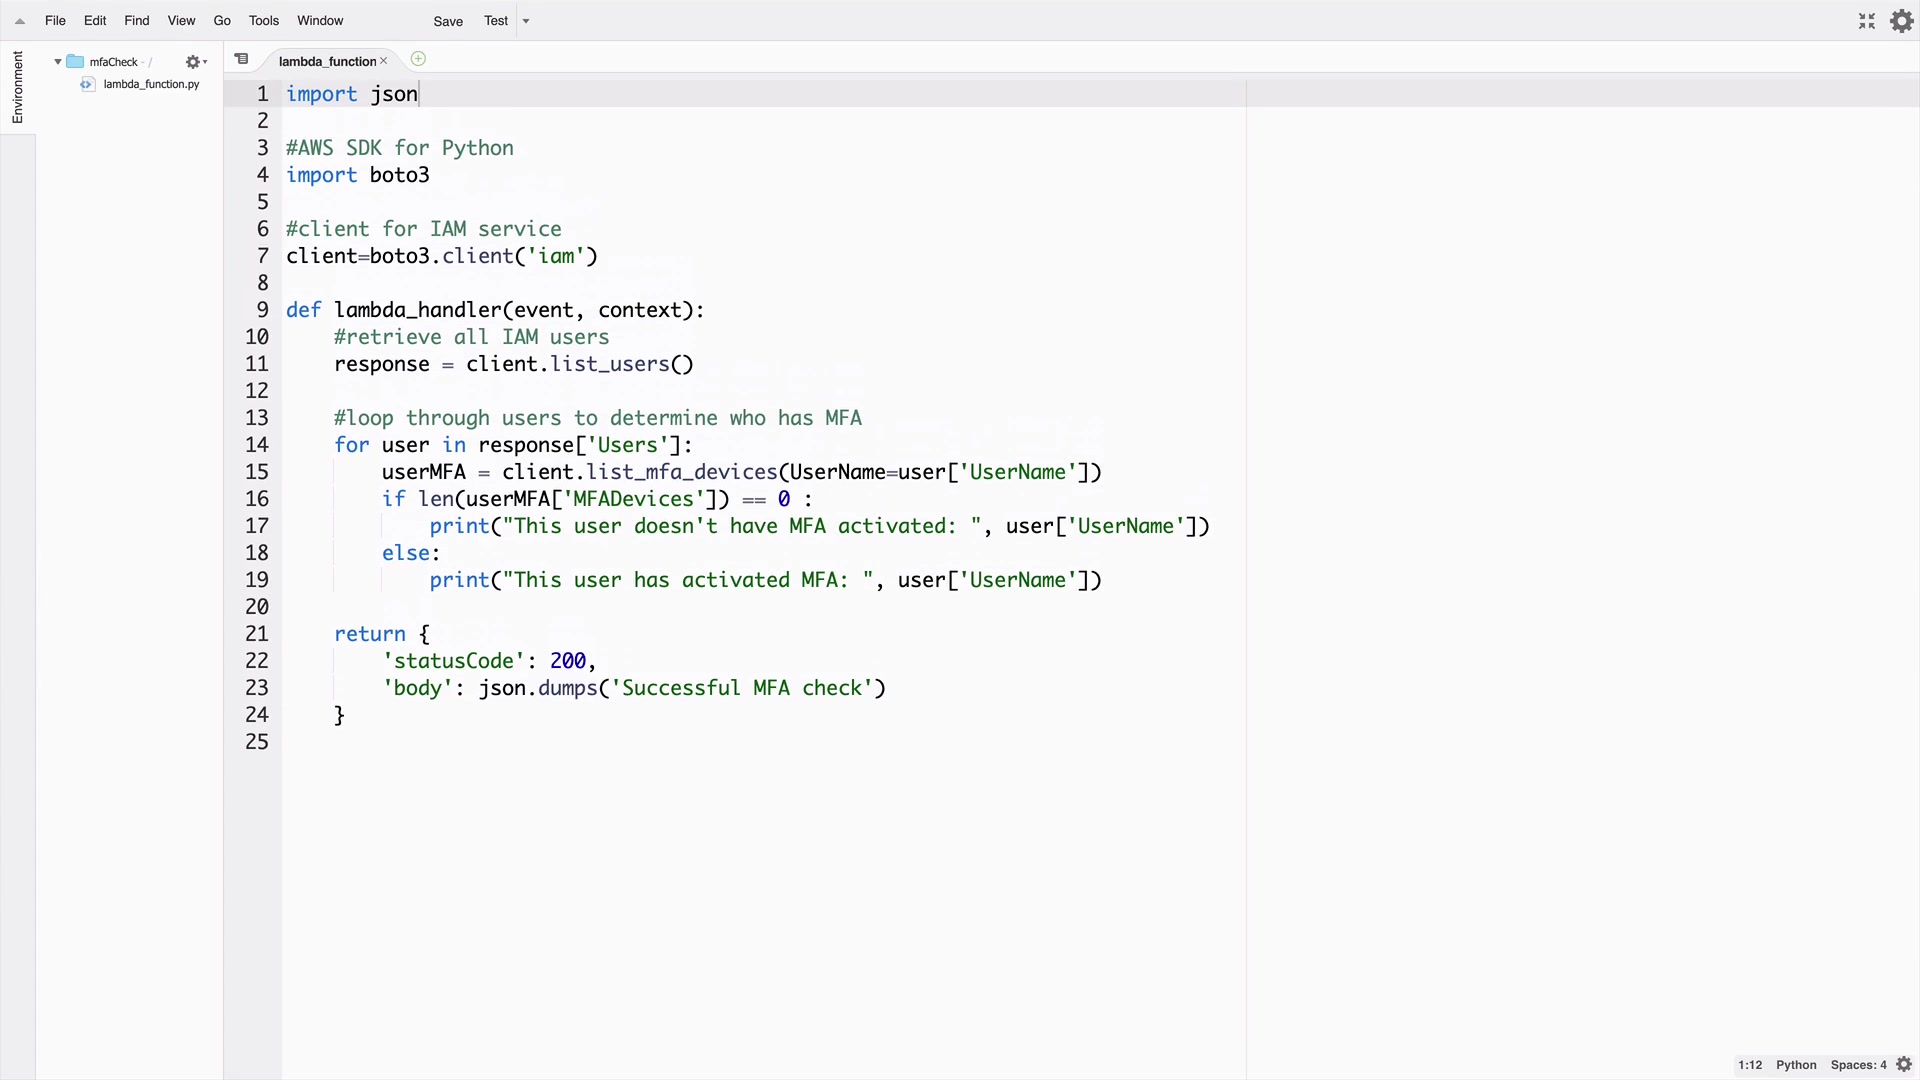Click the 1:12 cursor position indicator

(1750, 1065)
